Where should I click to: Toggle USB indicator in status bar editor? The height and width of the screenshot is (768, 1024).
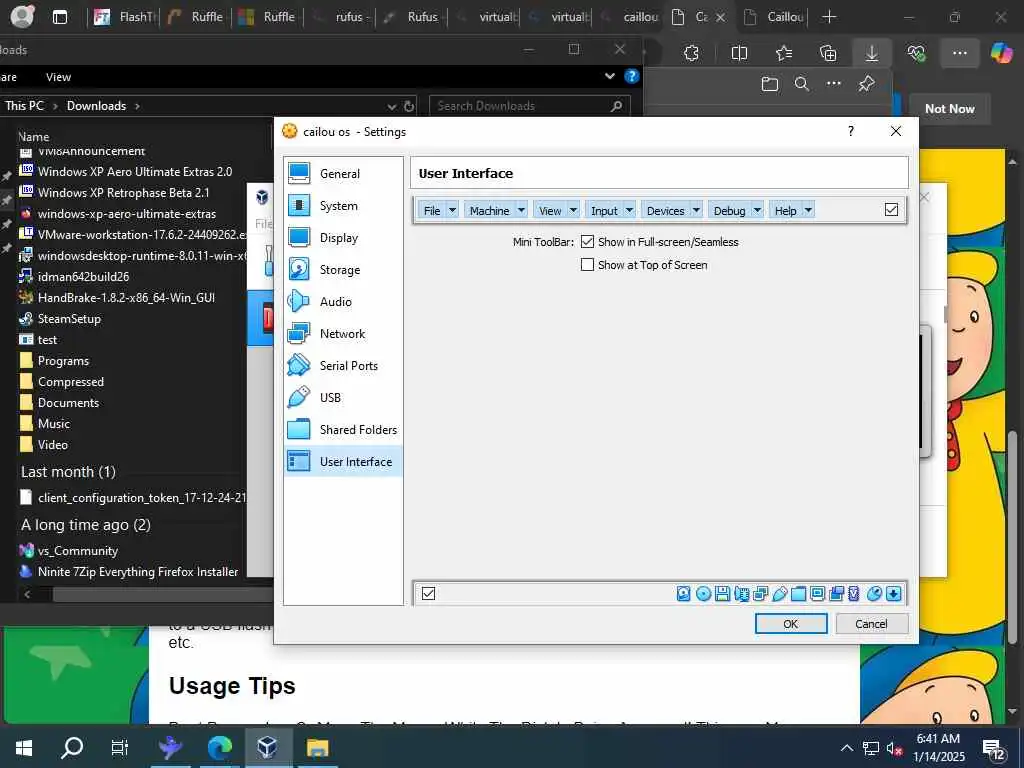(x=779, y=594)
